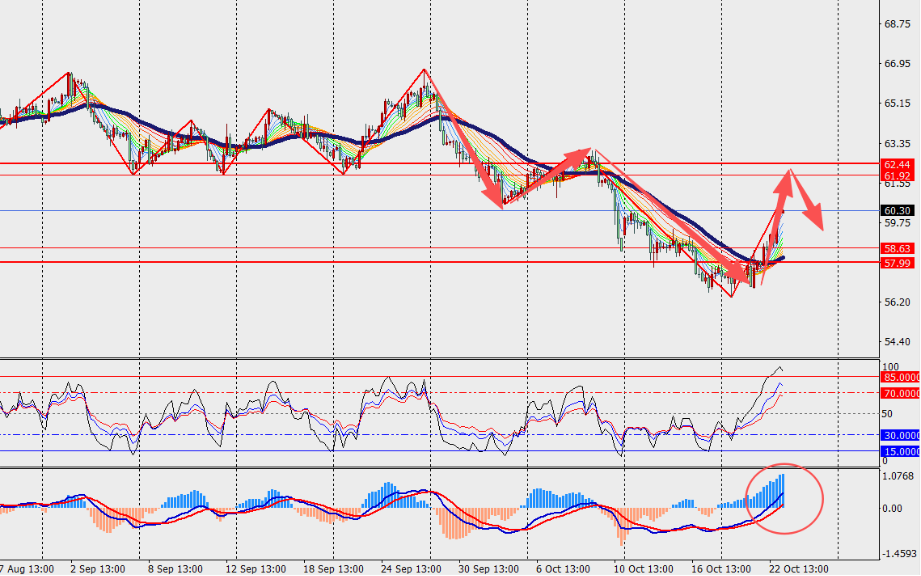The image size is (921, 576).
Task: Click the 85.0000 overbought level label
Action: tap(899, 377)
